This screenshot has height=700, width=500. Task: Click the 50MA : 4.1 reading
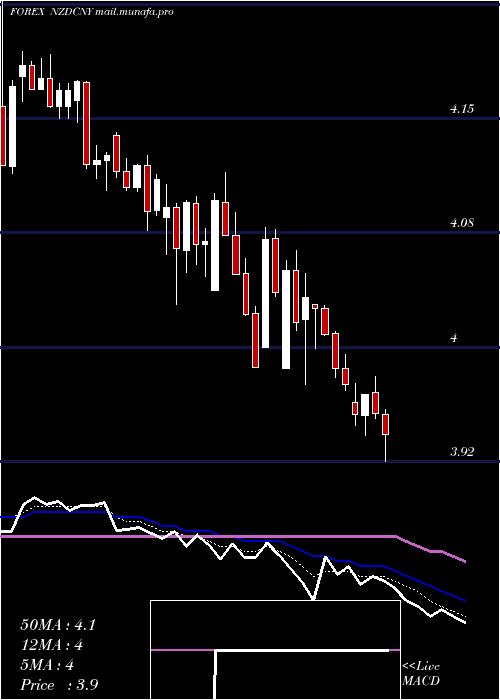click(58, 625)
